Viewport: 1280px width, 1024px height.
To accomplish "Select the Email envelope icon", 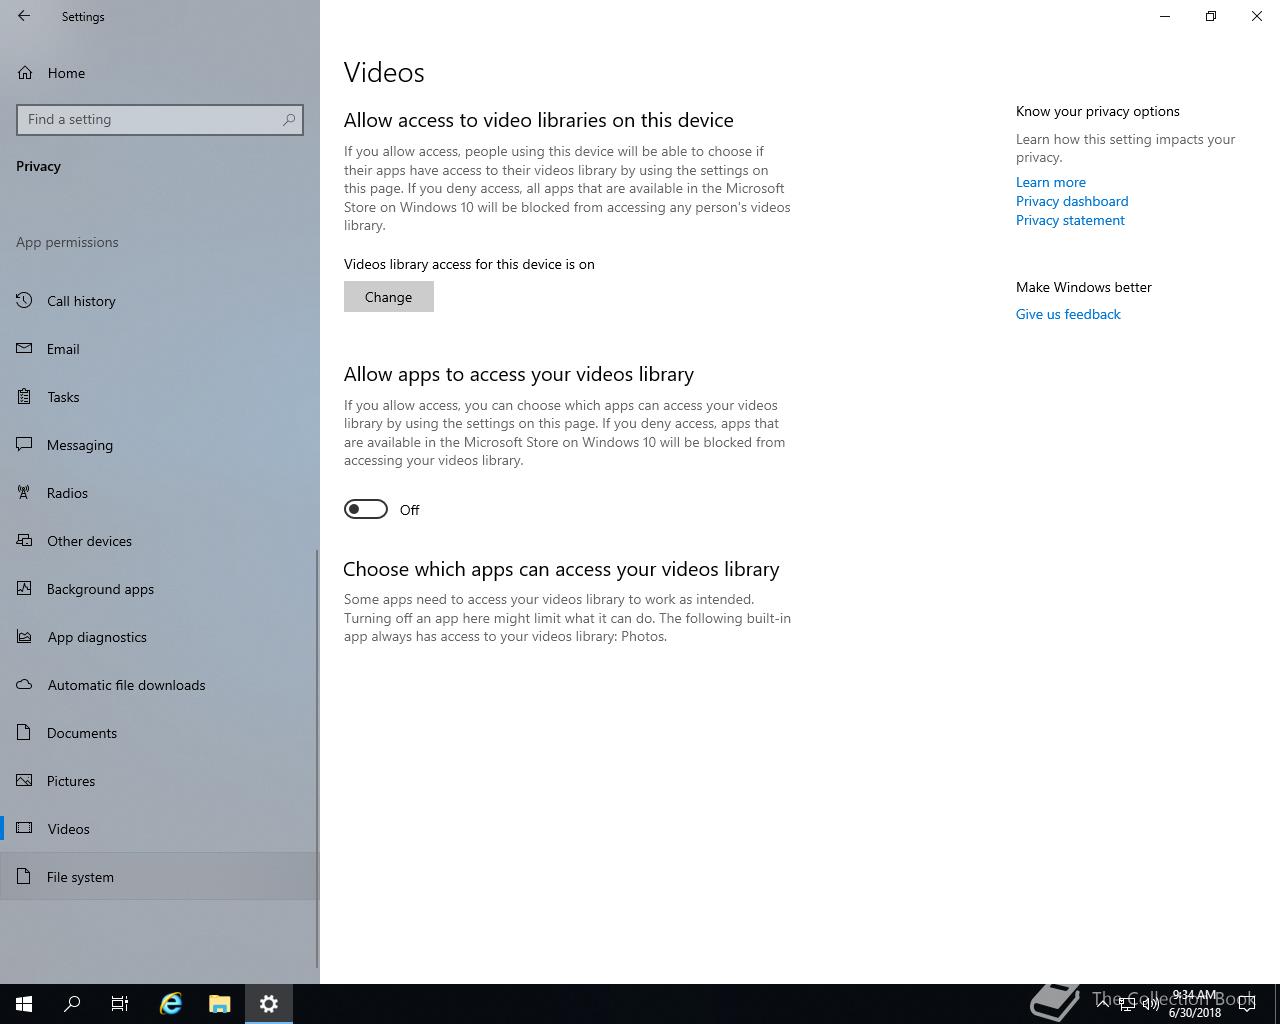I will pyautogui.click(x=25, y=349).
